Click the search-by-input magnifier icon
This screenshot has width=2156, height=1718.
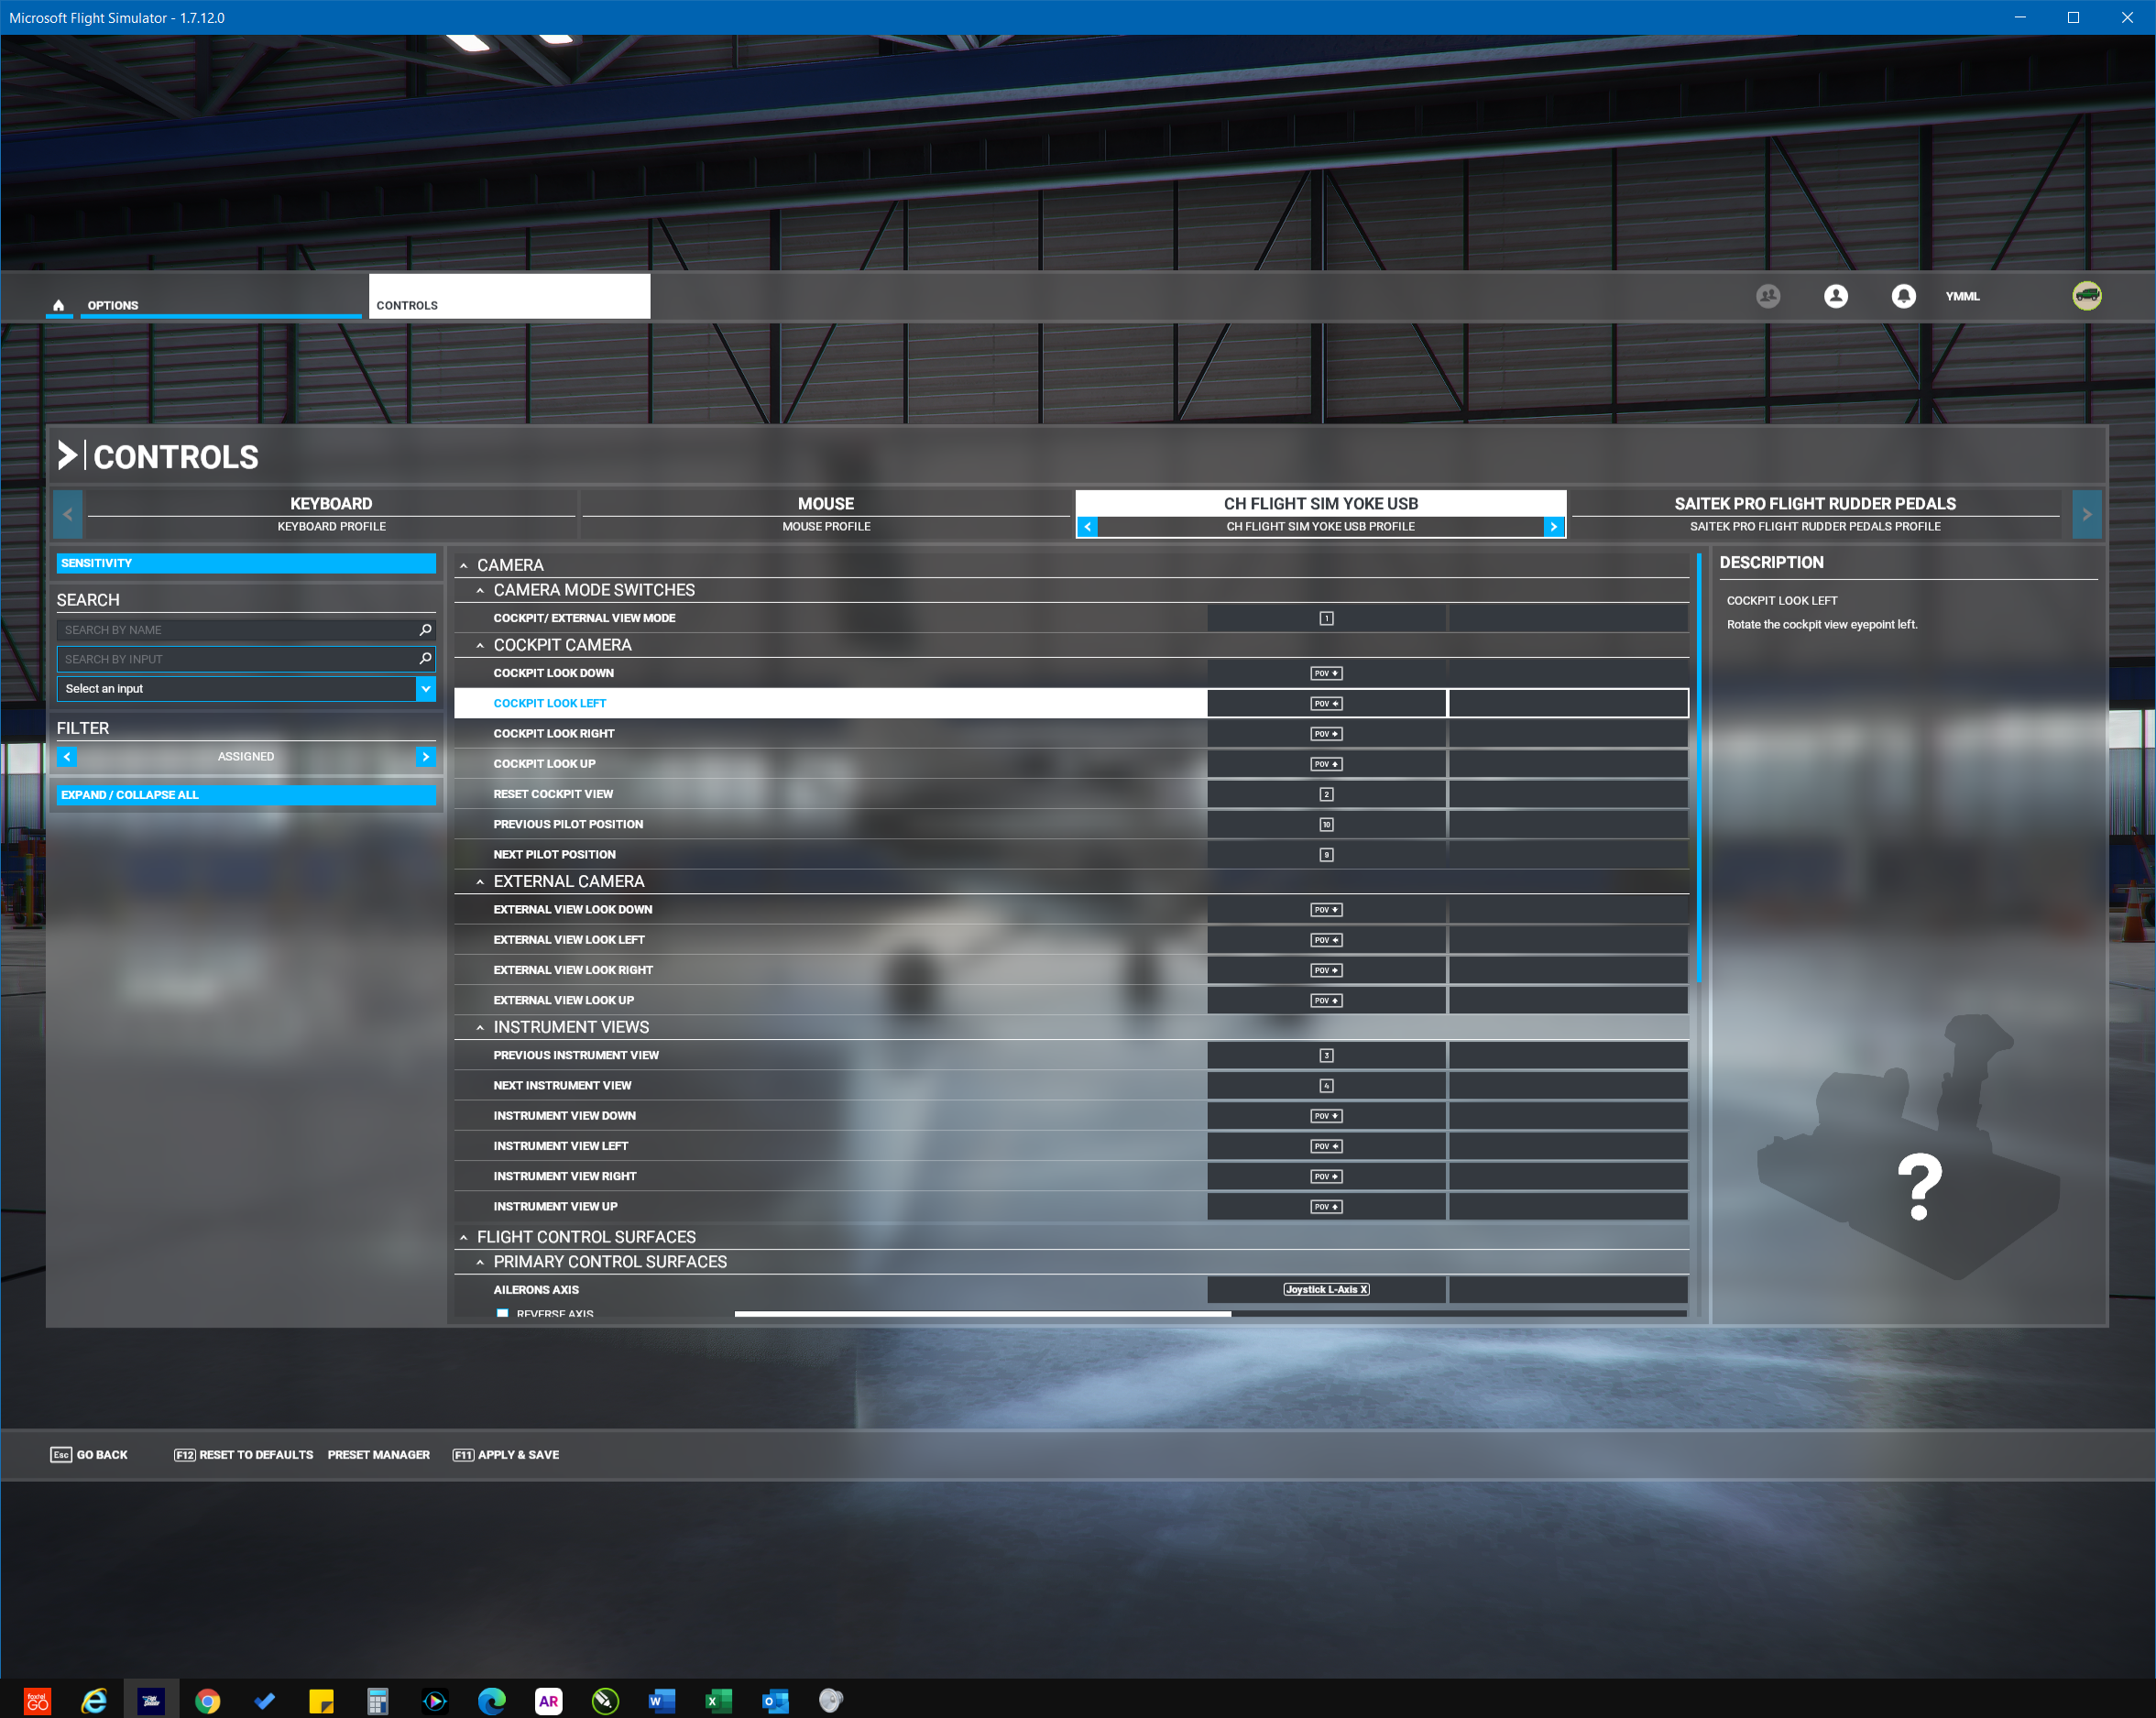tap(425, 659)
